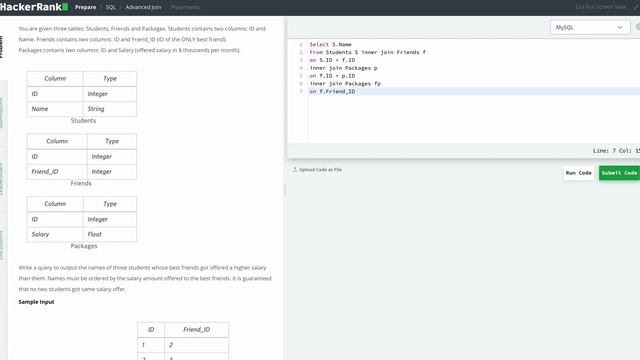Viewport: 640px width, 360px height.
Task: Click Upload Code as File
Action: pyautogui.click(x=320, y=169)
